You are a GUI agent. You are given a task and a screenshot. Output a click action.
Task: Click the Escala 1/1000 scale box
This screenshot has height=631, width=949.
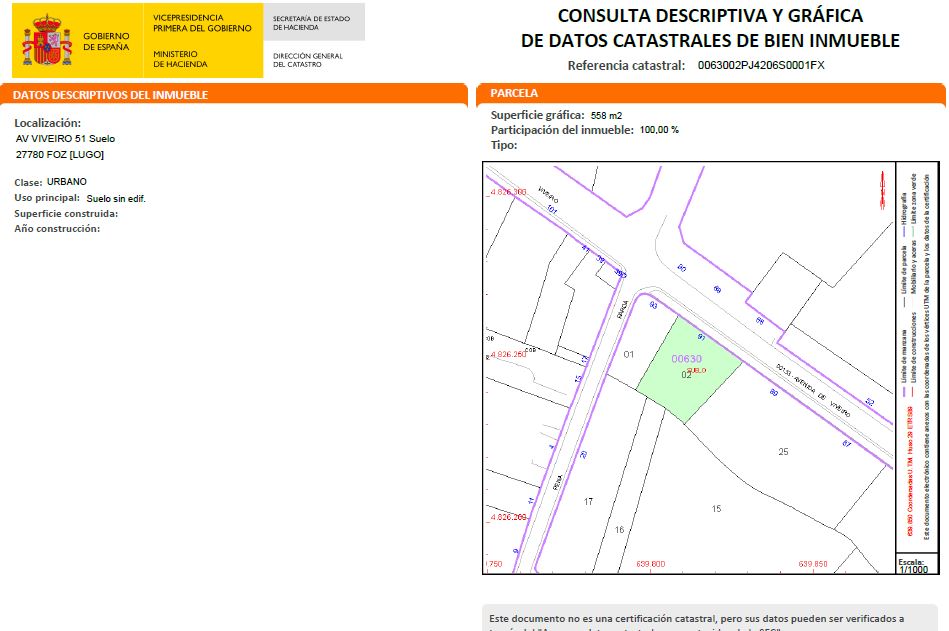(x=912, y=565)
